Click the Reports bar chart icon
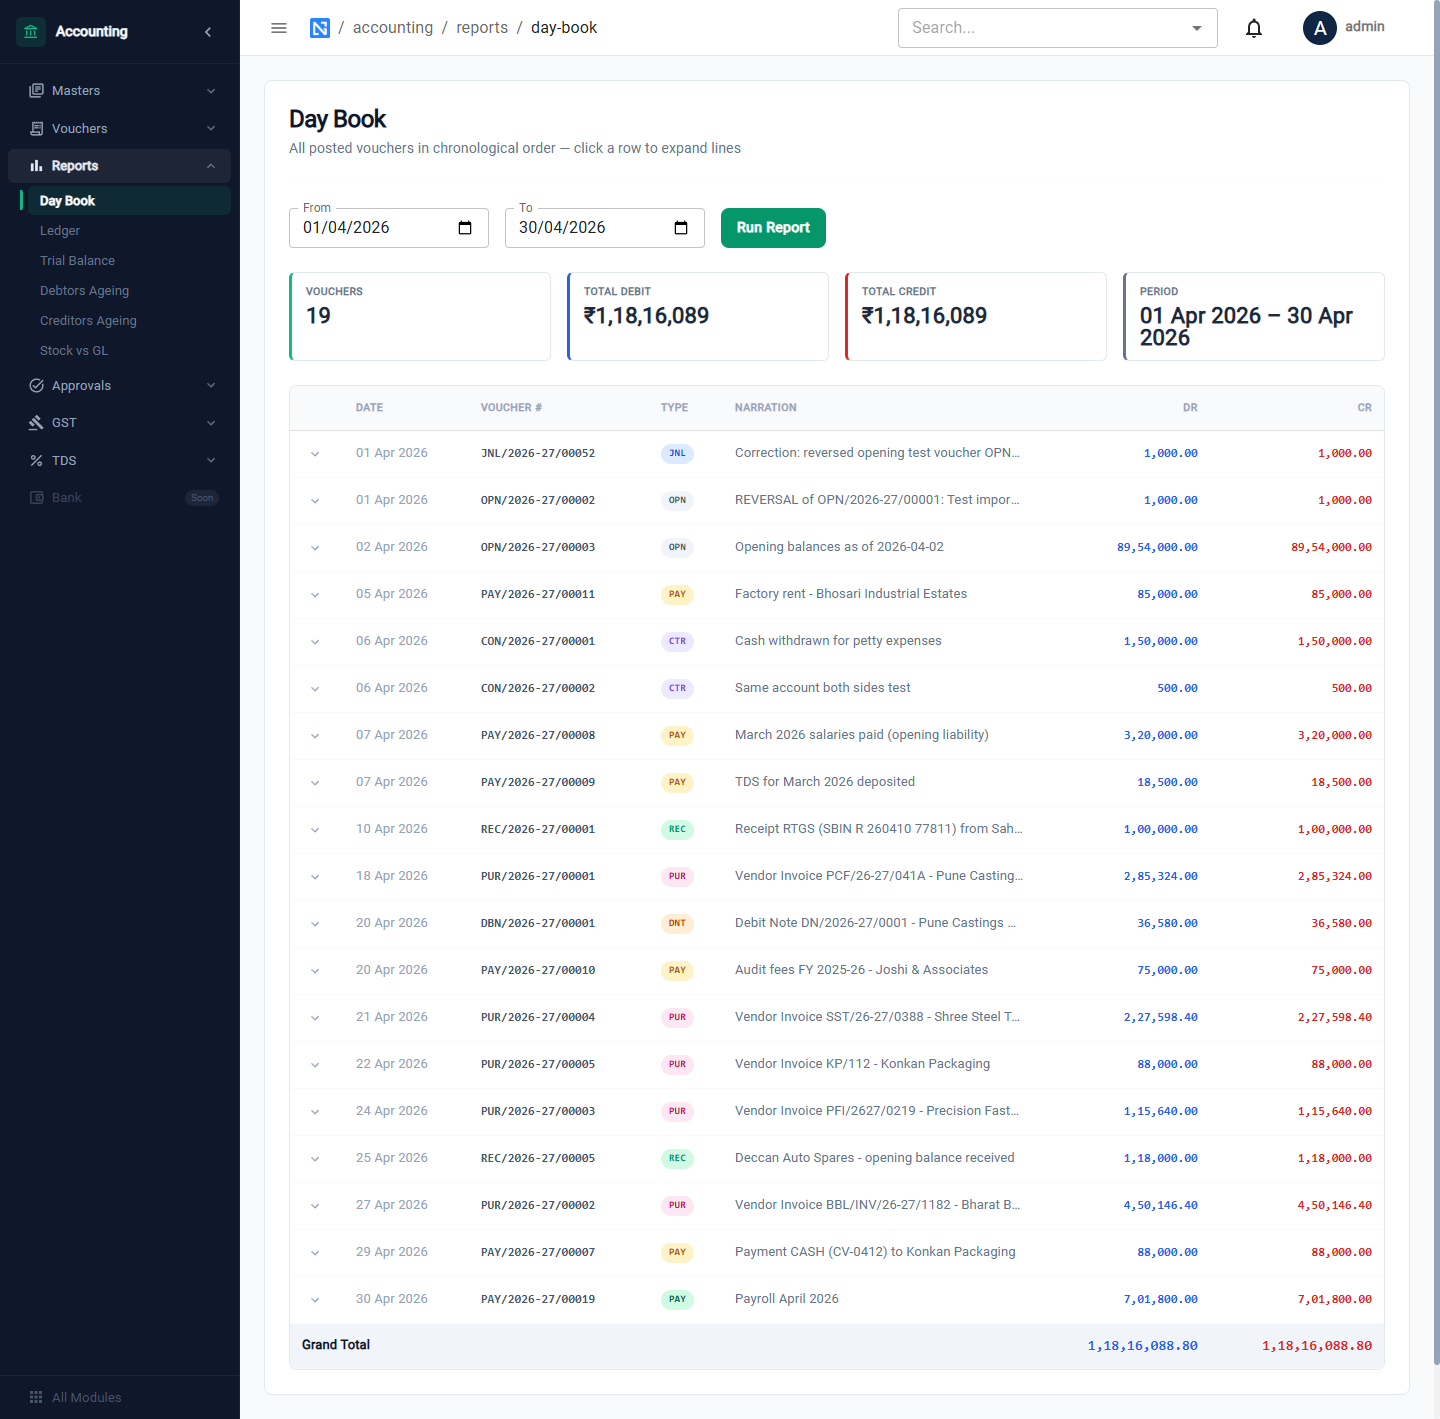This screenshot has width=1440, height=1419. pos(37,166)
